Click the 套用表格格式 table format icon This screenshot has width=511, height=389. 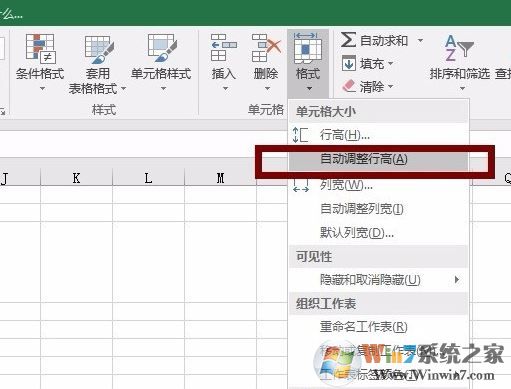point(99,49)
